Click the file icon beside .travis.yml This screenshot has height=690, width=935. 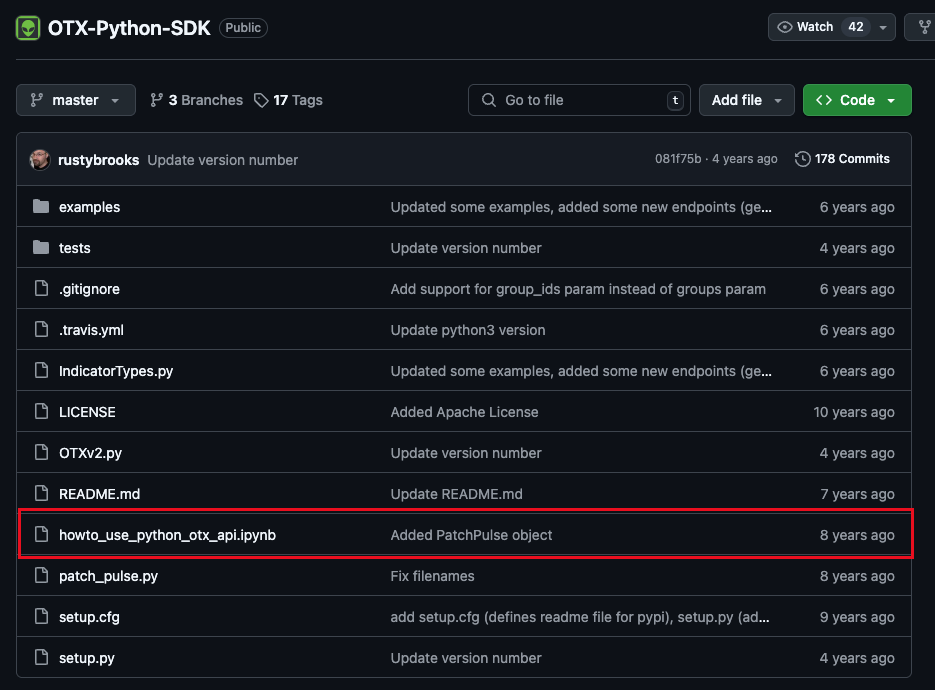41,329
